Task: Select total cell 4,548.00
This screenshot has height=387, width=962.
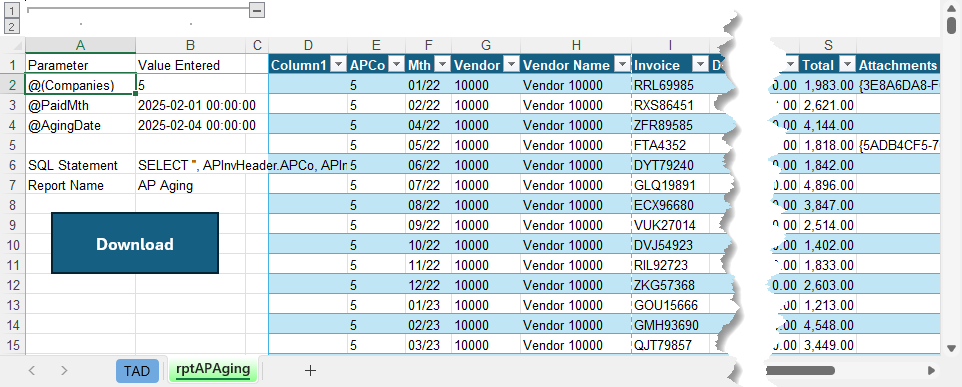Action: coord(828,325)
